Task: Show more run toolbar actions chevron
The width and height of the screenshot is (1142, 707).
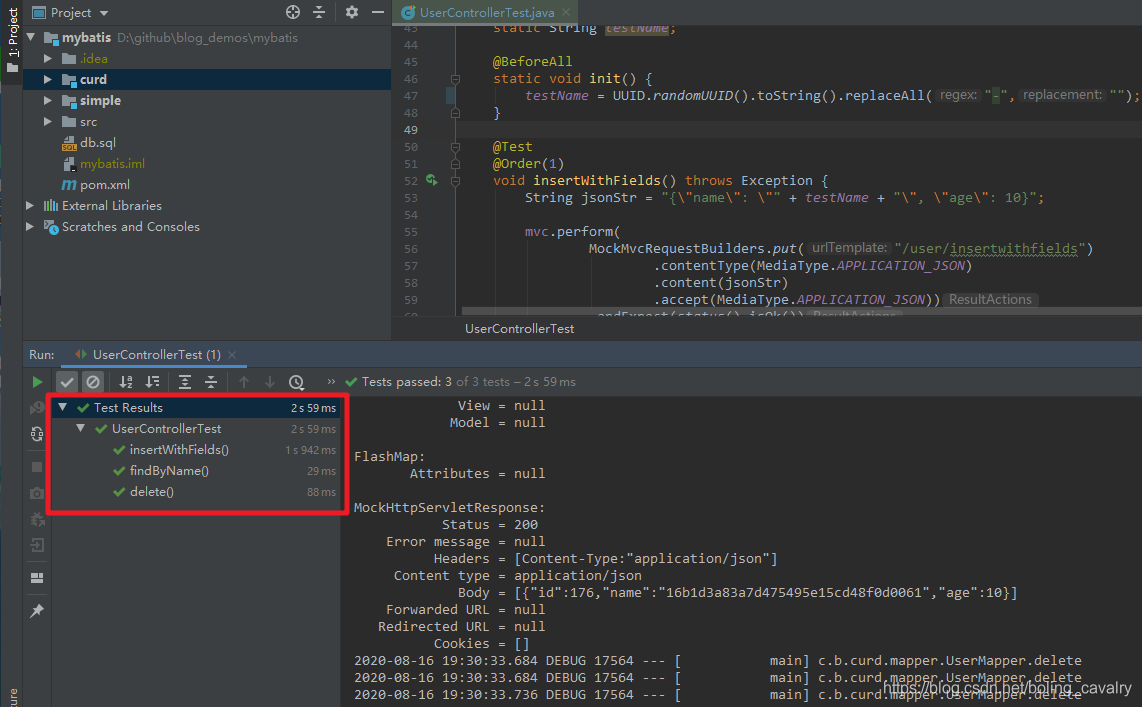Action: coord(331,382)
